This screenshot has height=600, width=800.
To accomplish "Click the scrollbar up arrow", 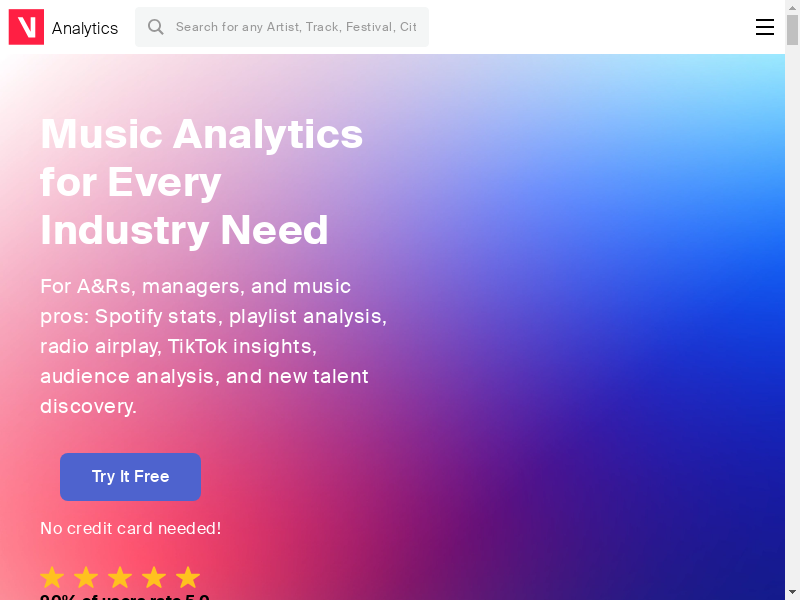I will 792,8.
